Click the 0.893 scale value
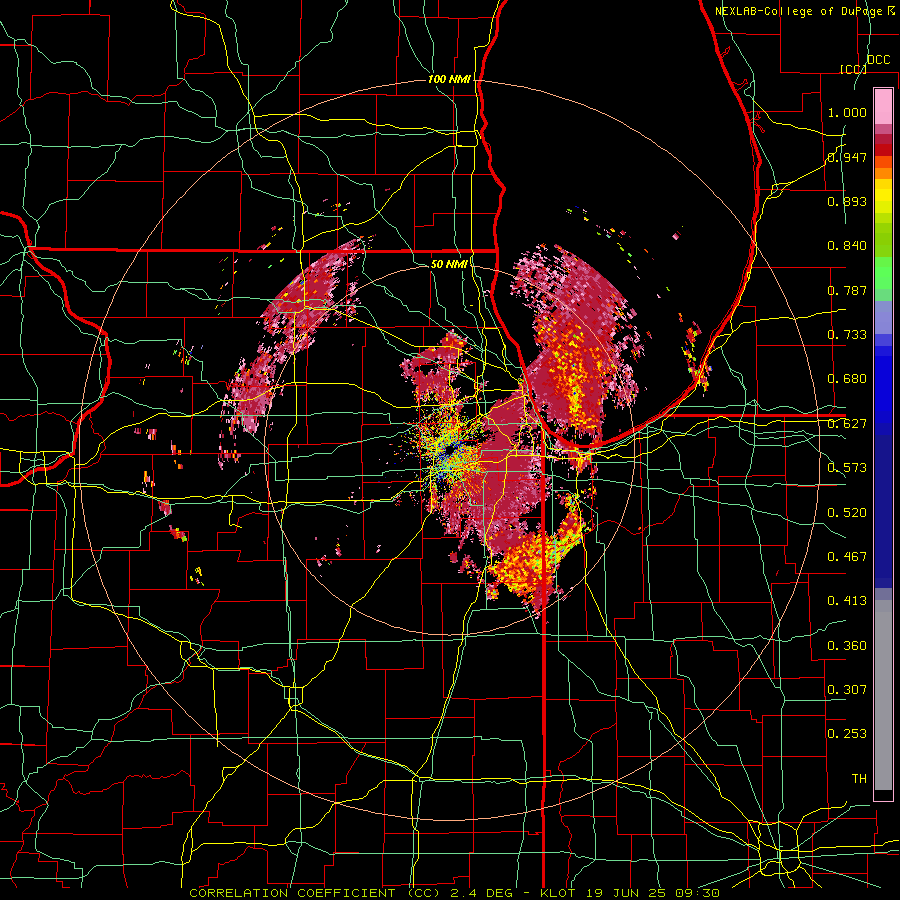The height and width of the screenshot is (900, 900). pos(847,201)
